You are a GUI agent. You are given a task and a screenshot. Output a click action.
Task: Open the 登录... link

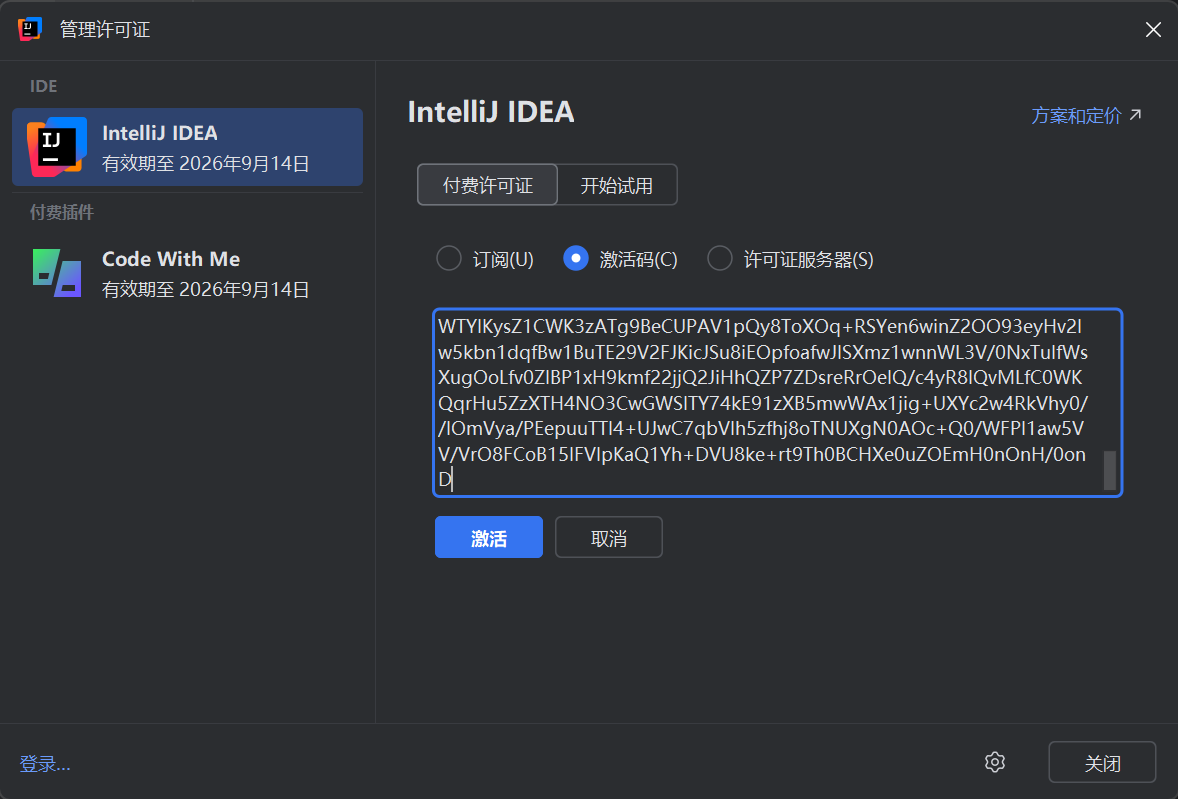45,764
